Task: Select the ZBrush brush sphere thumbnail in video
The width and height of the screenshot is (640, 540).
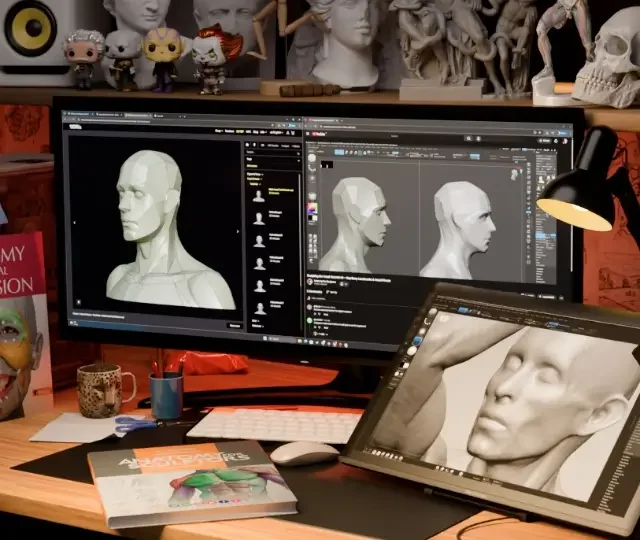Action: point(312,158)
